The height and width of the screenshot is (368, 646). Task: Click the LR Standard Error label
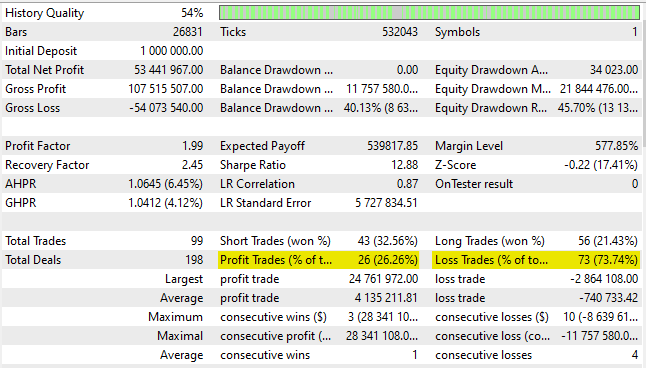tap(265, 202)
